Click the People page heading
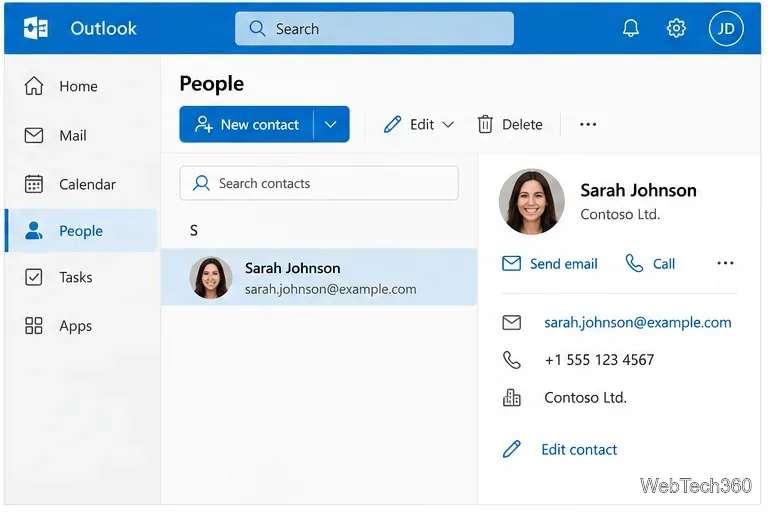This screenshot has height=512, width=768. coord(212,84)
